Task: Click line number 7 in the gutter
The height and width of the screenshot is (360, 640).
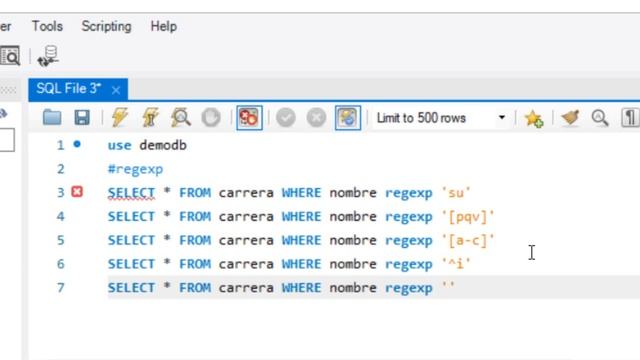Action: [60, 288]
